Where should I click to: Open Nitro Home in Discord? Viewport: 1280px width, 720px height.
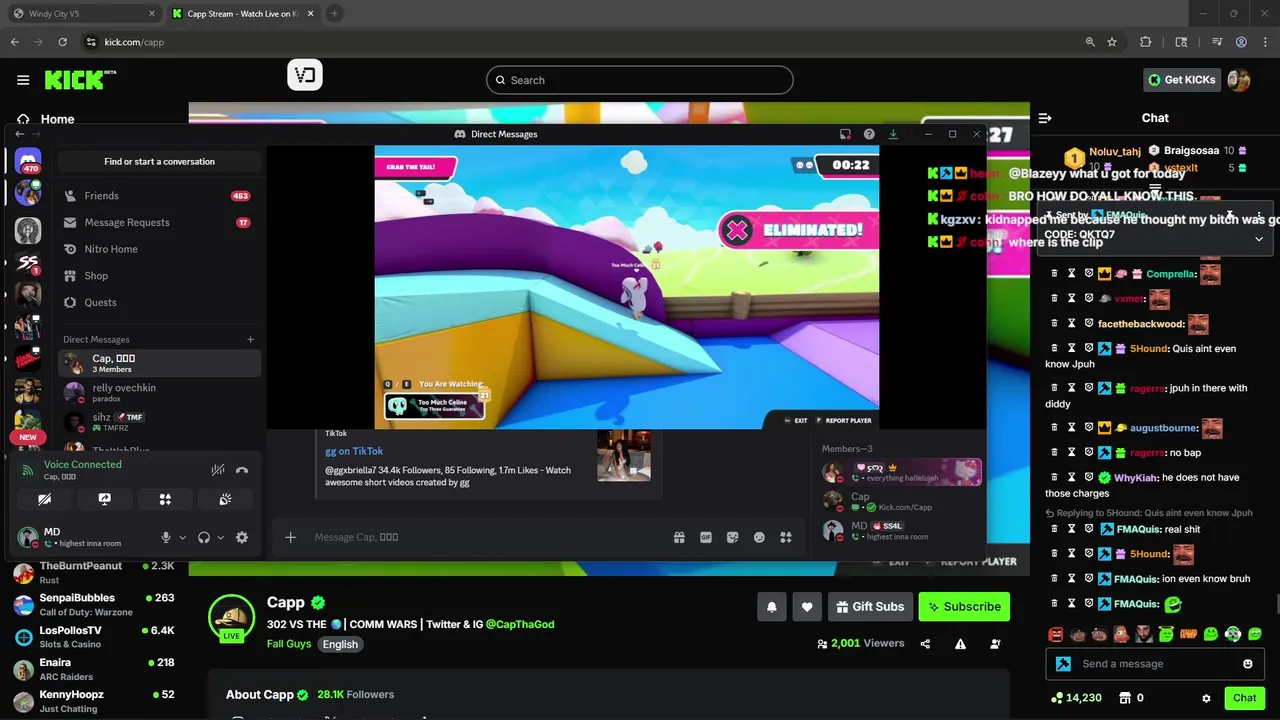click(159, 249)
